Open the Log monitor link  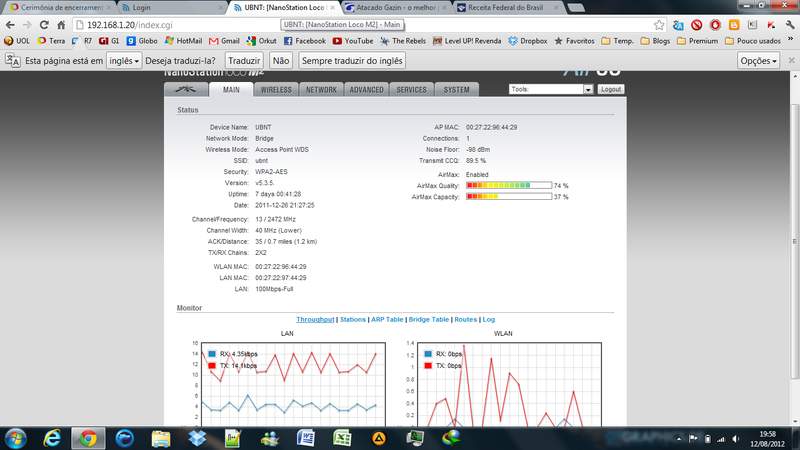pos(488,319)
